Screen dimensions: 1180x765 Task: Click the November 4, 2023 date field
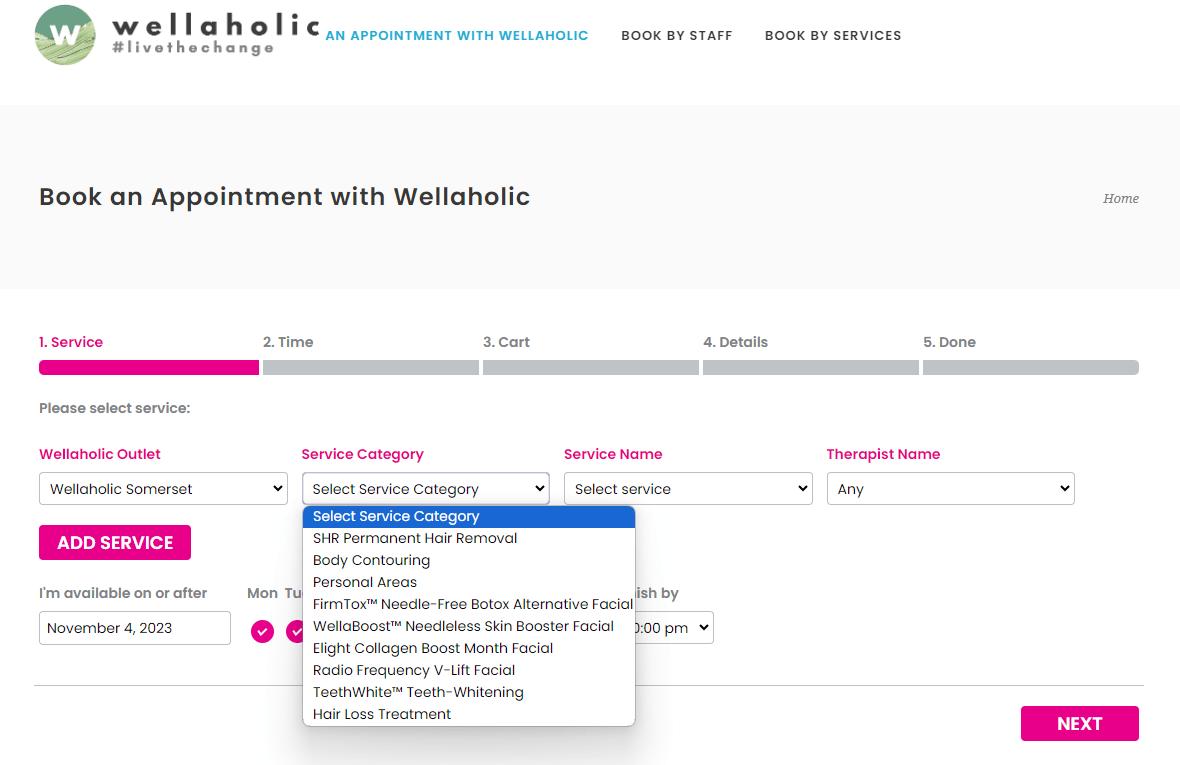pos(134,627)
